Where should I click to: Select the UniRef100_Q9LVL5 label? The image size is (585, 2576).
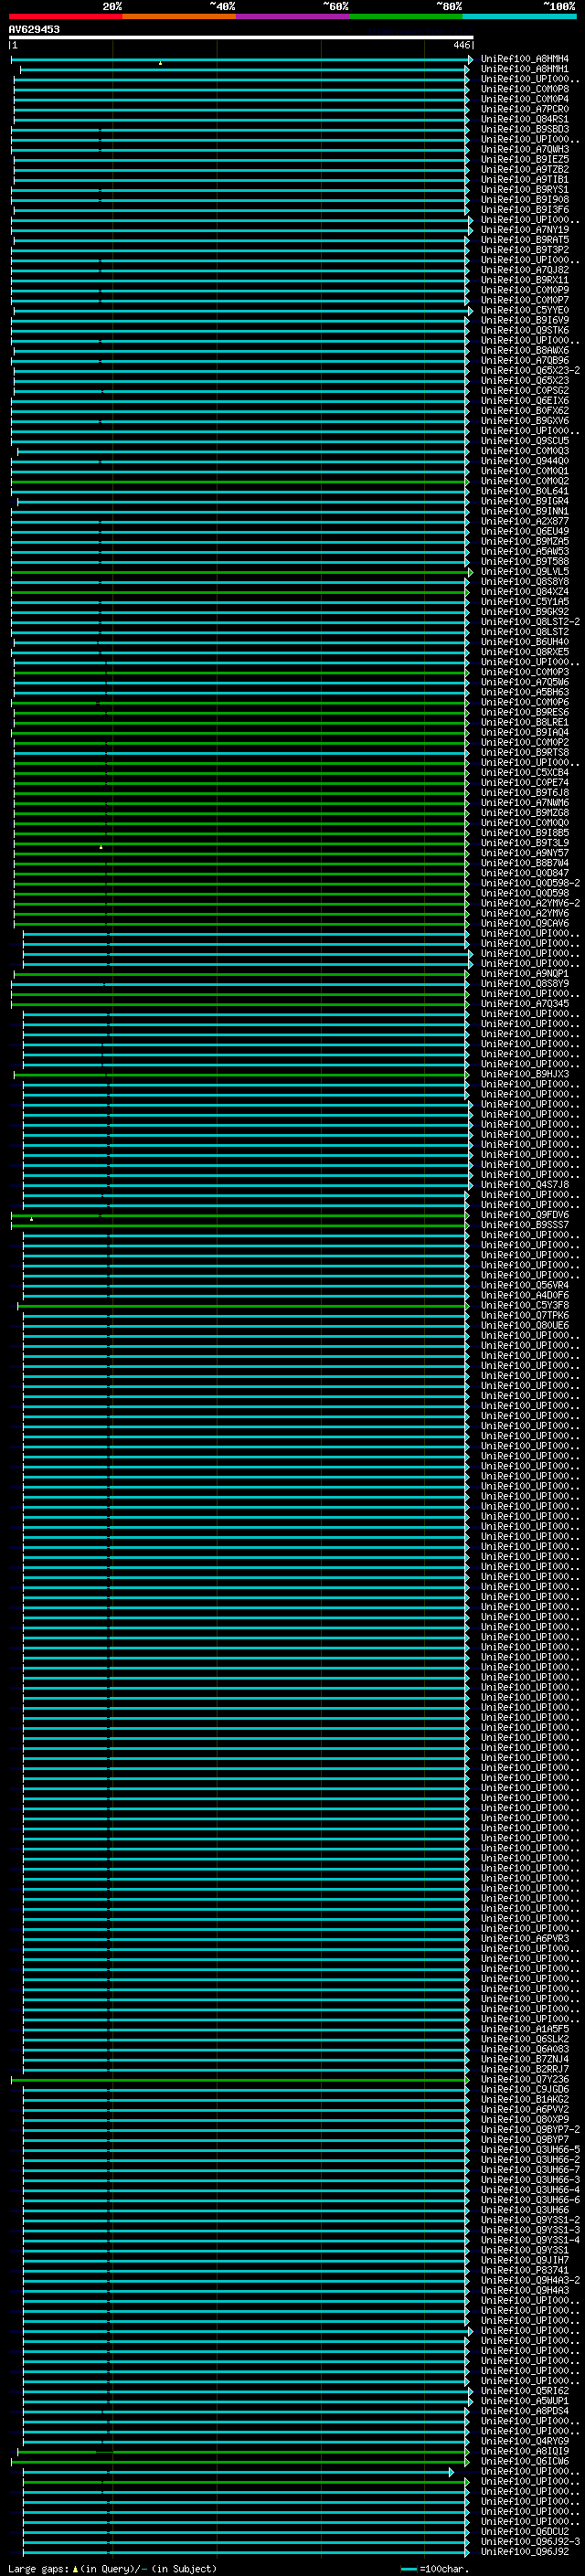[525, 571]
